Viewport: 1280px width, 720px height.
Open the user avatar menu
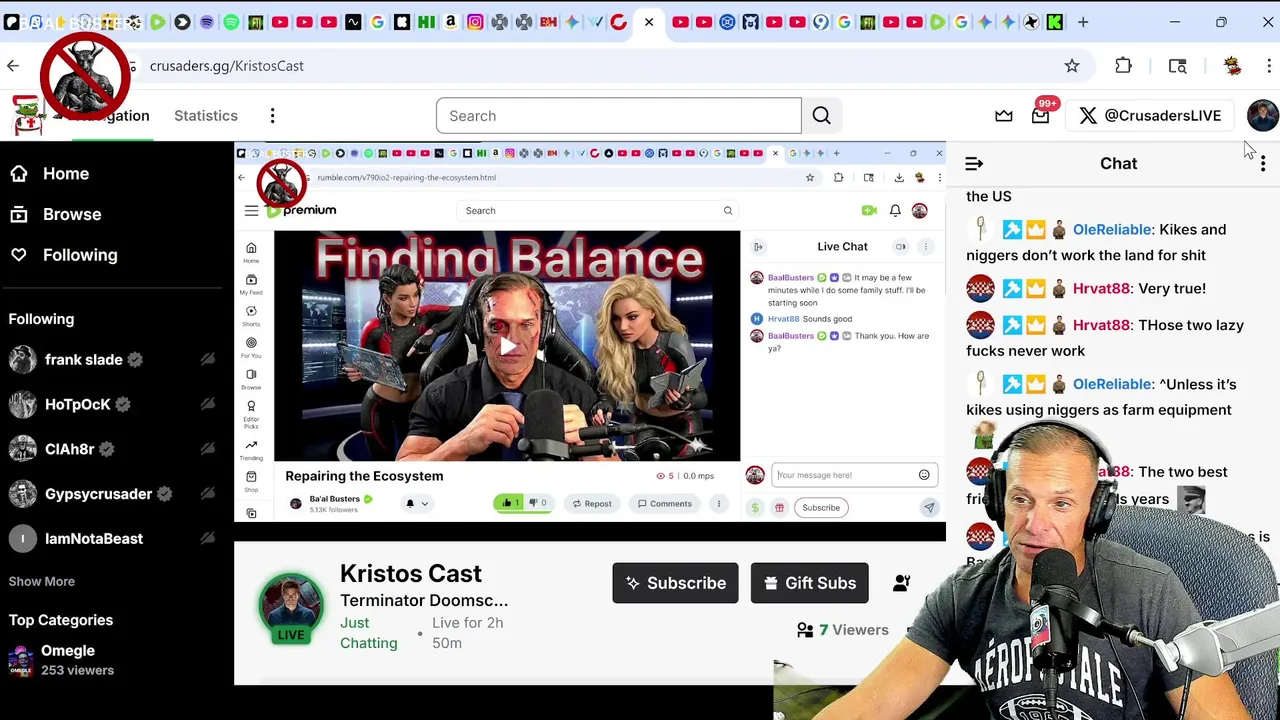tap(1262, 115)
